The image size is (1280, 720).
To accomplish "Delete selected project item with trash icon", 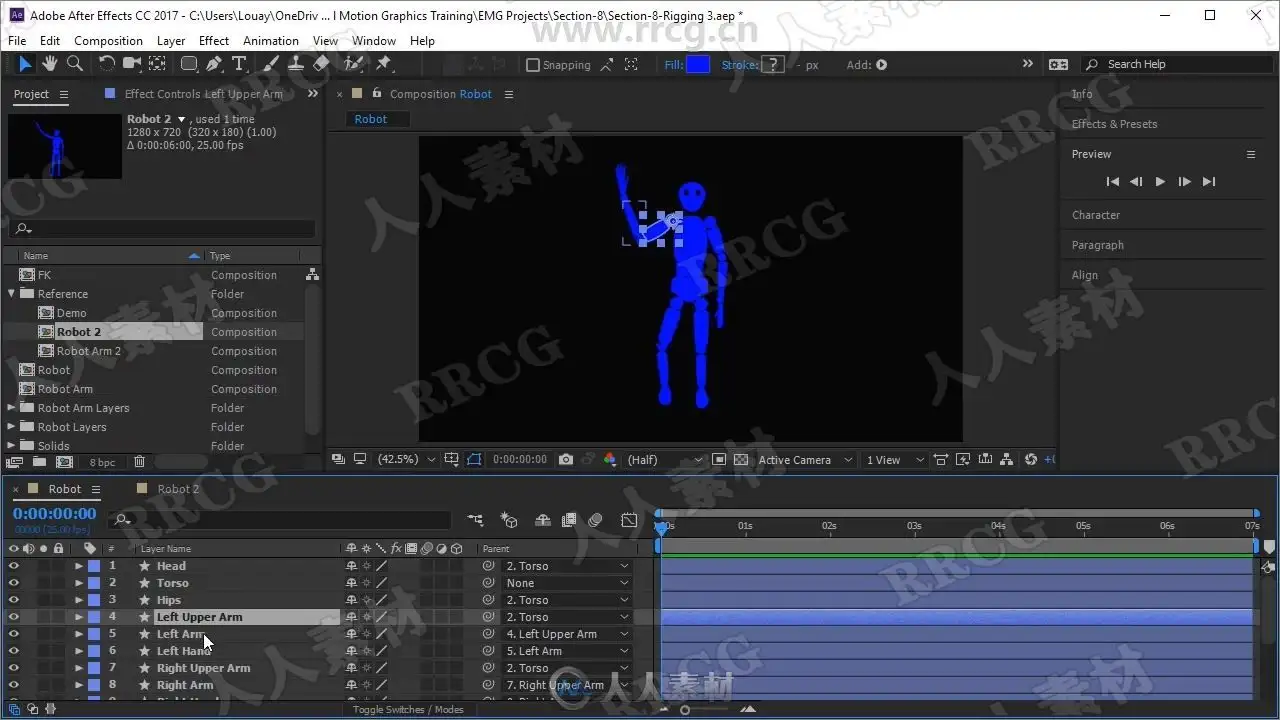I will [139, 462].
